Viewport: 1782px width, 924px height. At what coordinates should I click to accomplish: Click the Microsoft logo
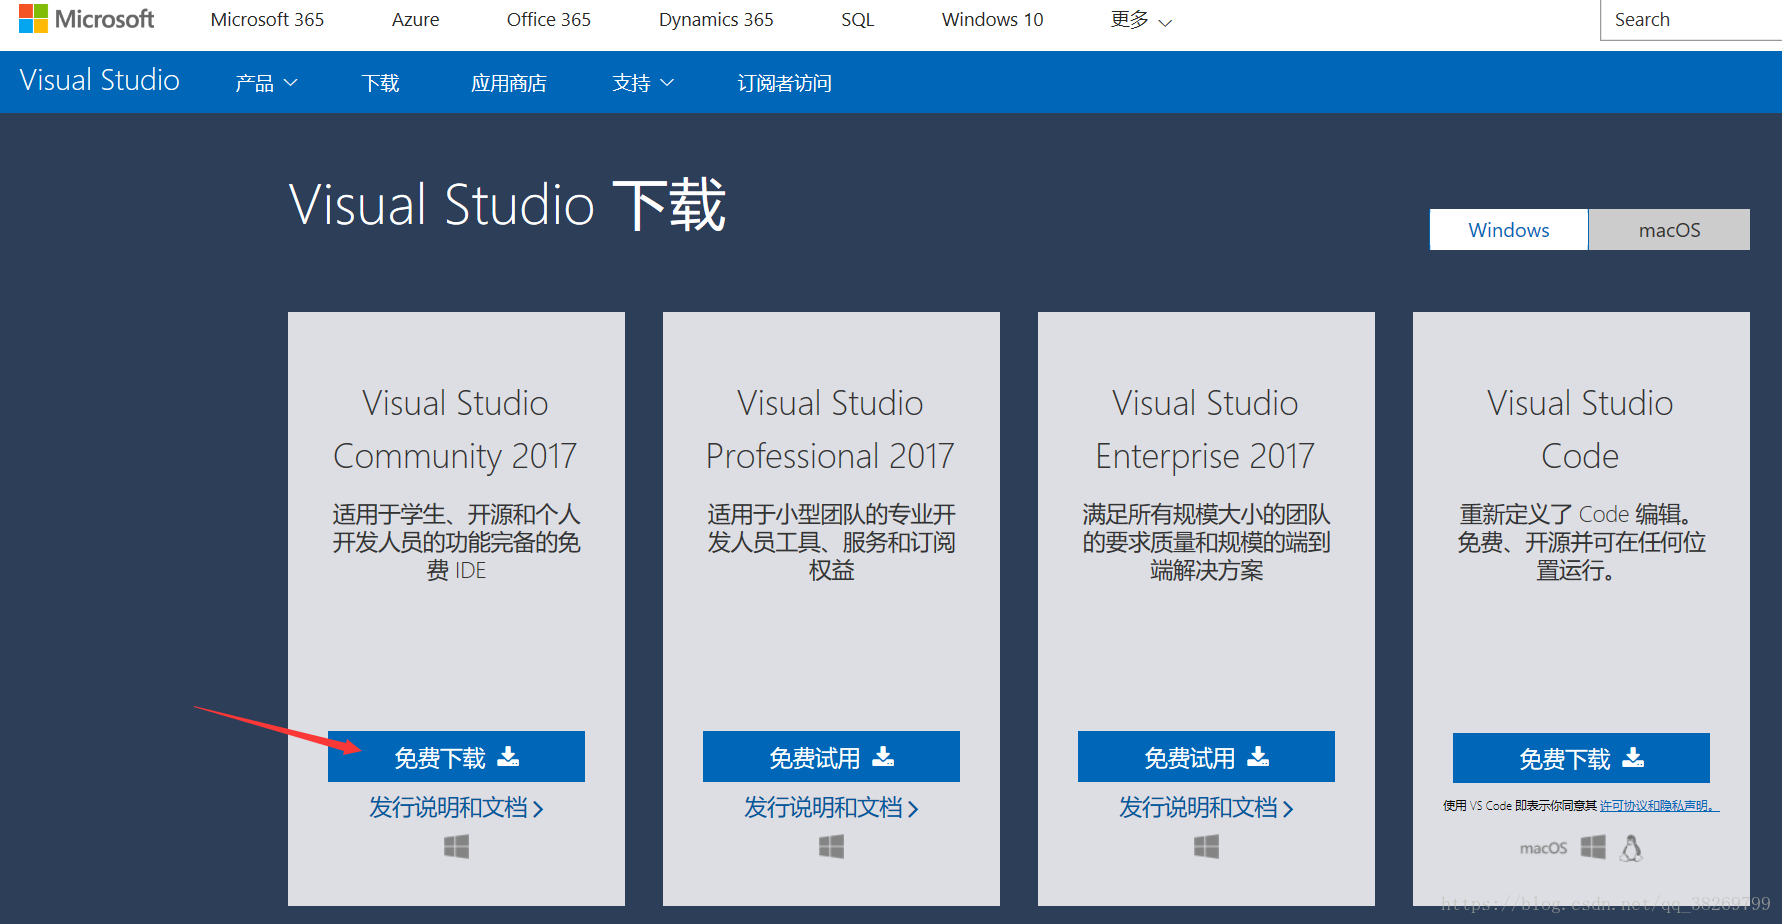coord(86,19)
